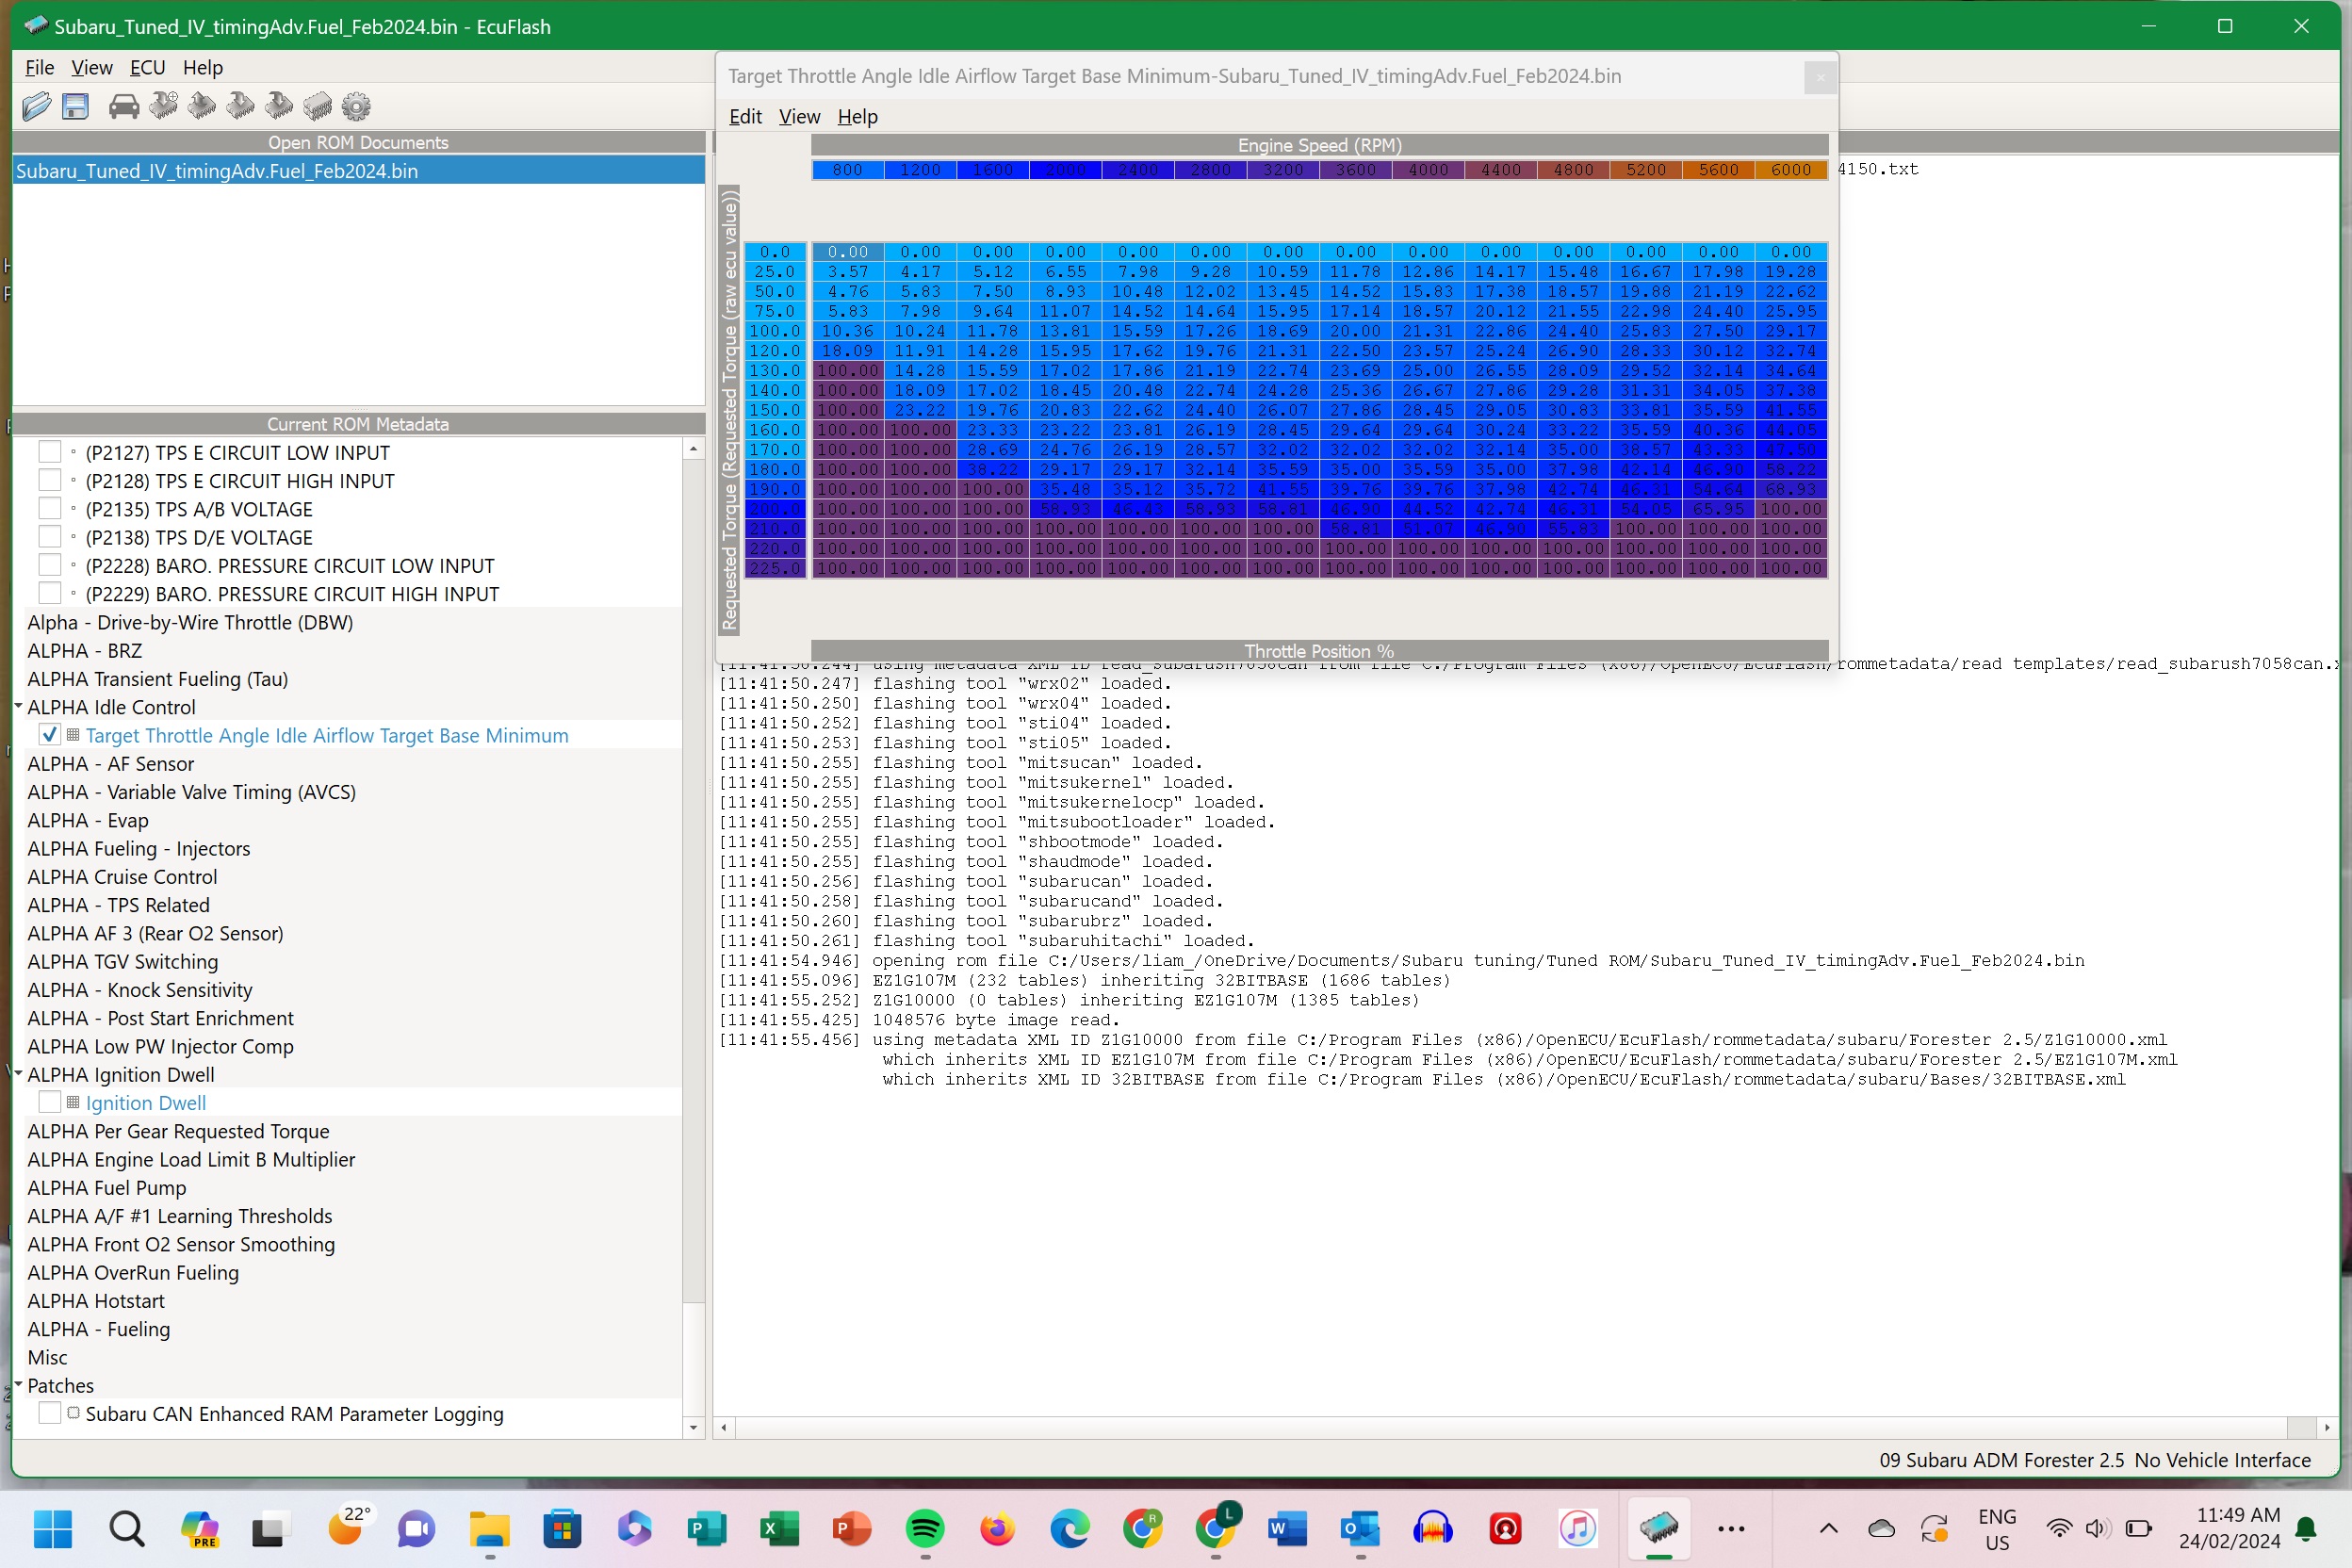Click metadata tree scrollbar down arrow
2352x1568 pixels.
pos(693,1427)
